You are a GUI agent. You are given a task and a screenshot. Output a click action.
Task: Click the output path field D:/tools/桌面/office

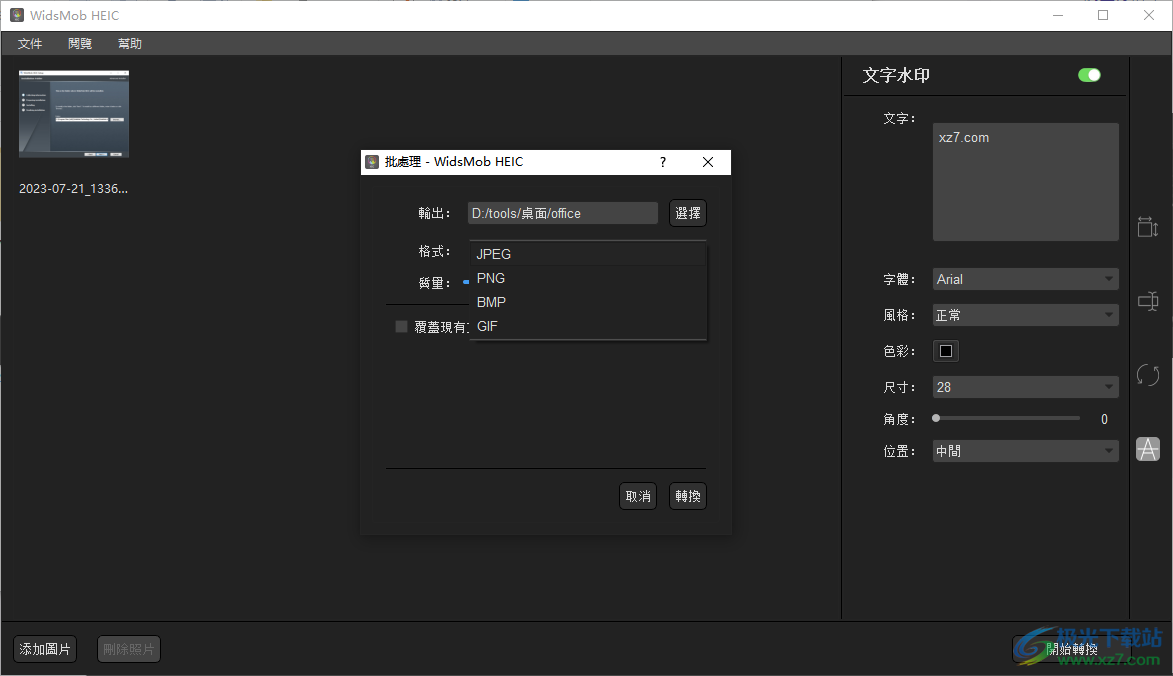563,213
